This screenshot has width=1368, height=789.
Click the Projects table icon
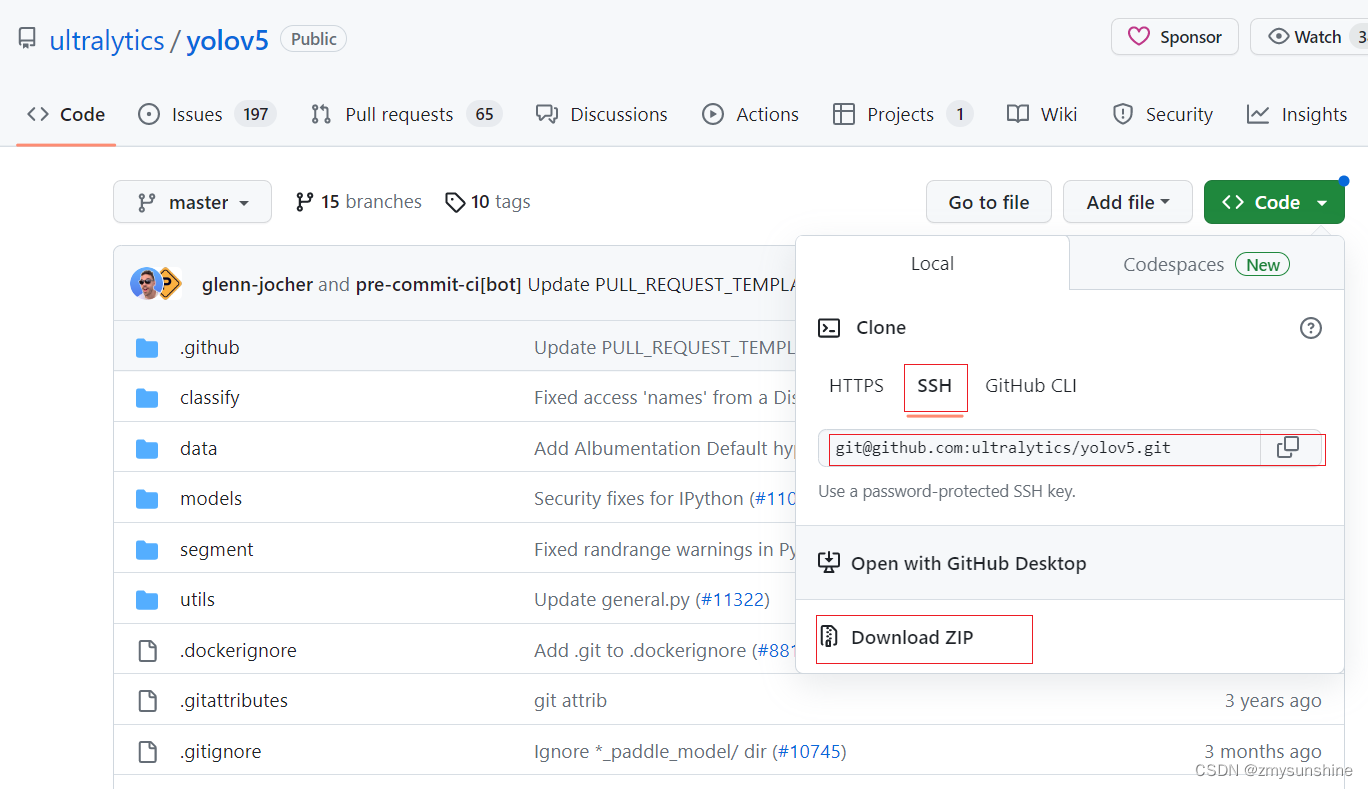844,114
